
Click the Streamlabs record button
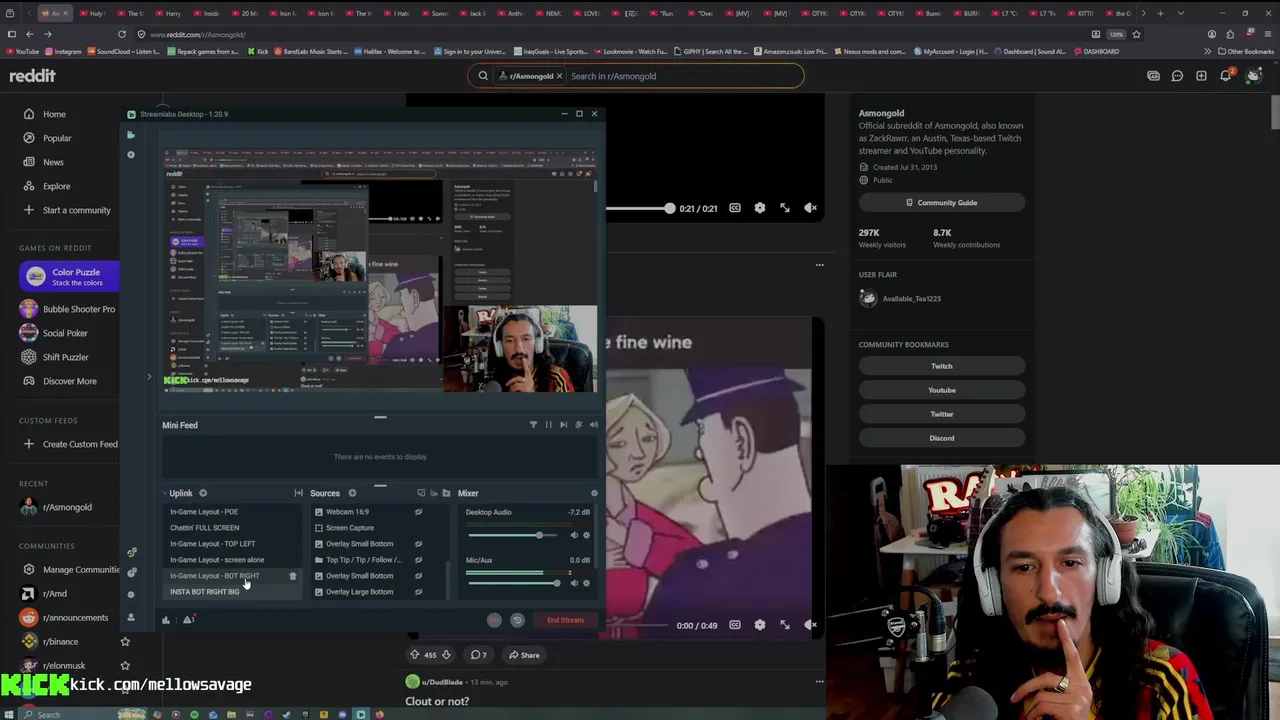(x=494, y=620)
